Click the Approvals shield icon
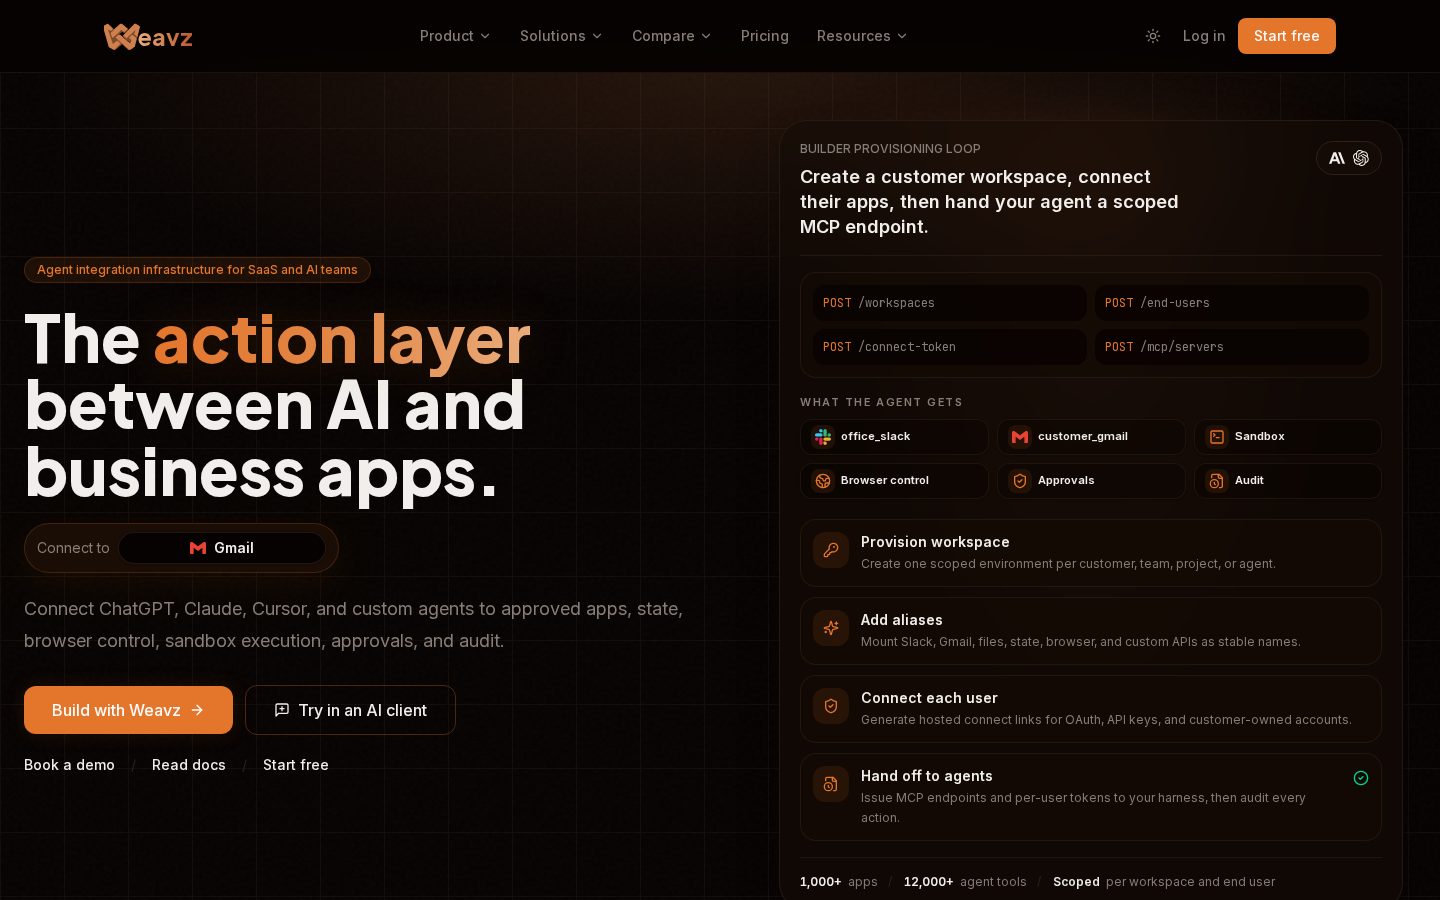This screenshot has height=900, width=1440. 1020,481
